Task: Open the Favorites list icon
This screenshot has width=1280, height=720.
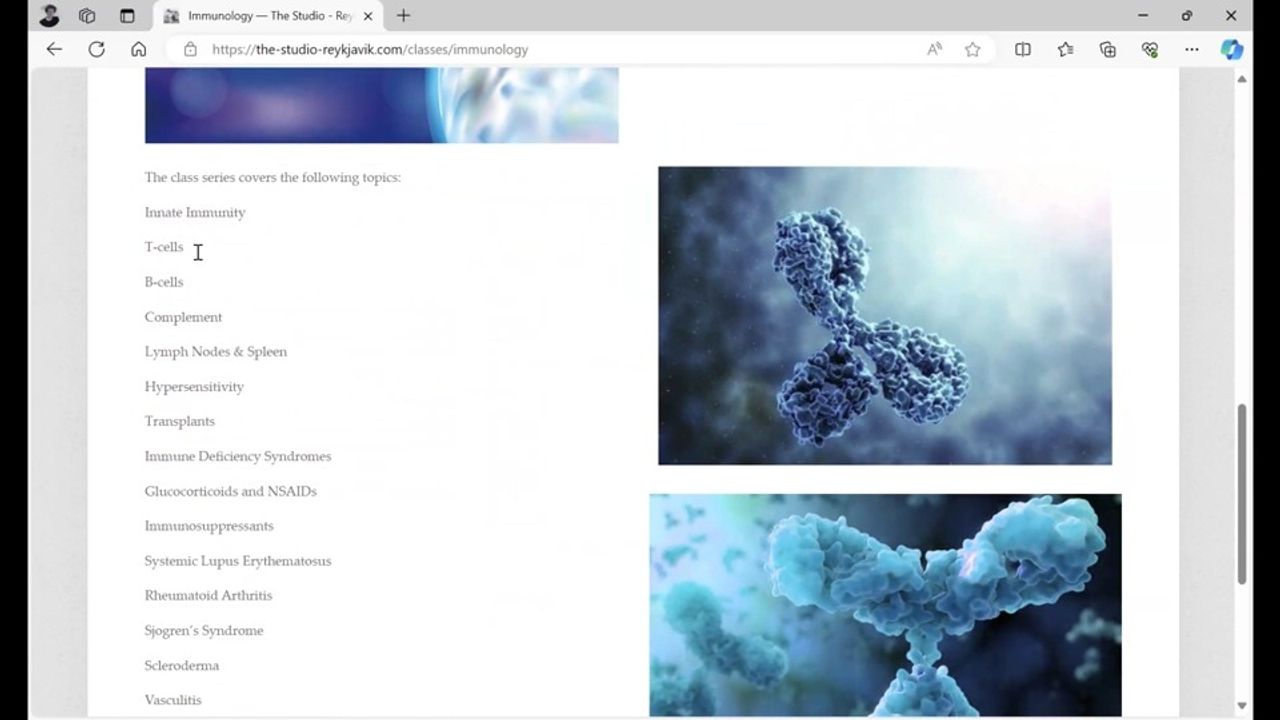Action: click(1065, 49)
